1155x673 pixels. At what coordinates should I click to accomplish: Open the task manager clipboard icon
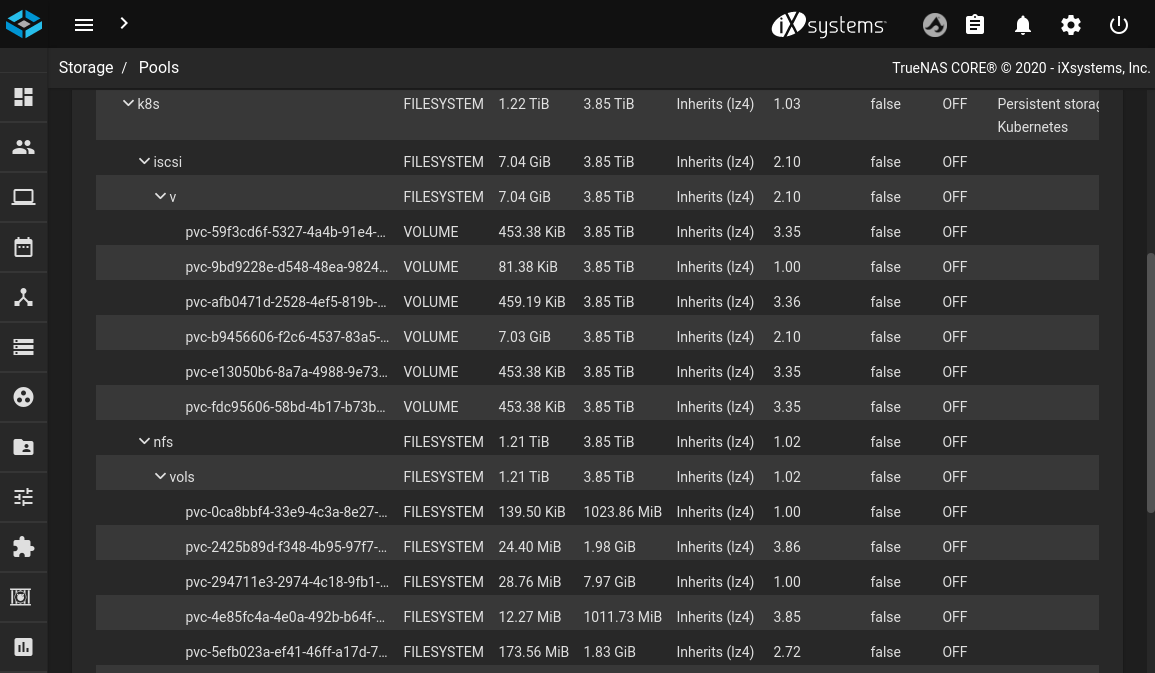click(x=974, y=25)
